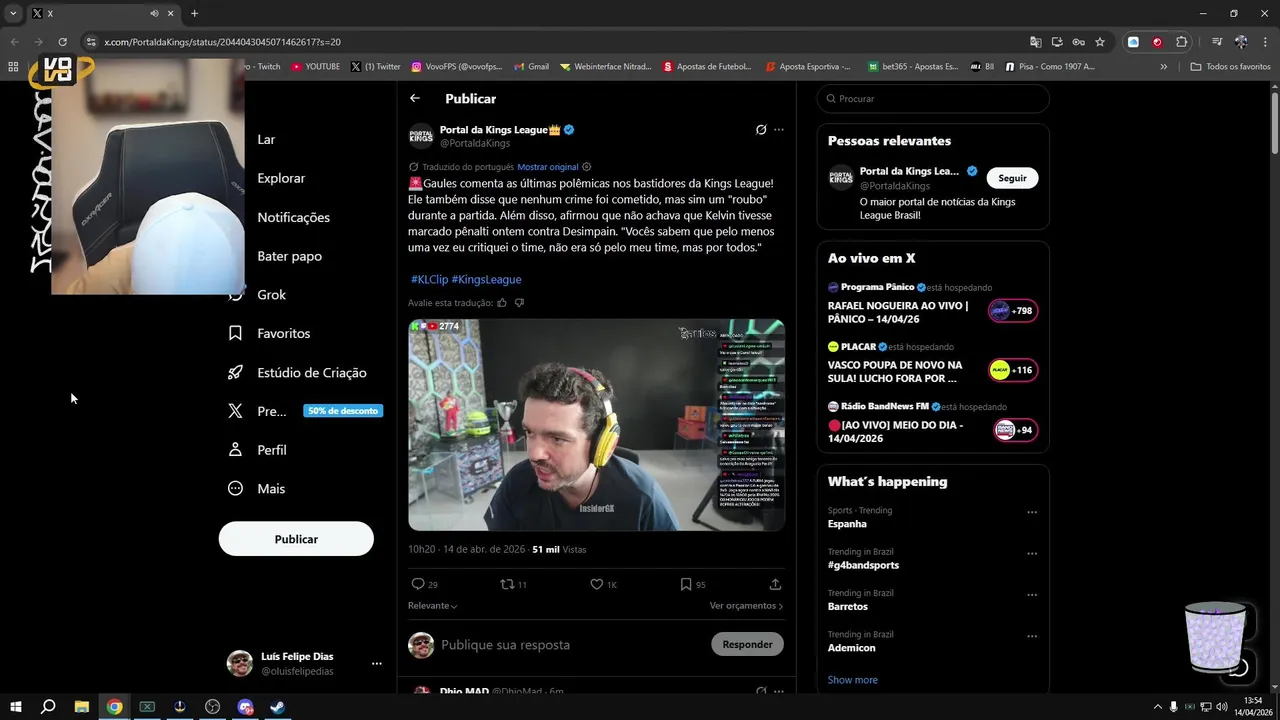Open main post's three-dot menu
The height and width of the screenshot is (720, 1280).
(x=779, y=130)
